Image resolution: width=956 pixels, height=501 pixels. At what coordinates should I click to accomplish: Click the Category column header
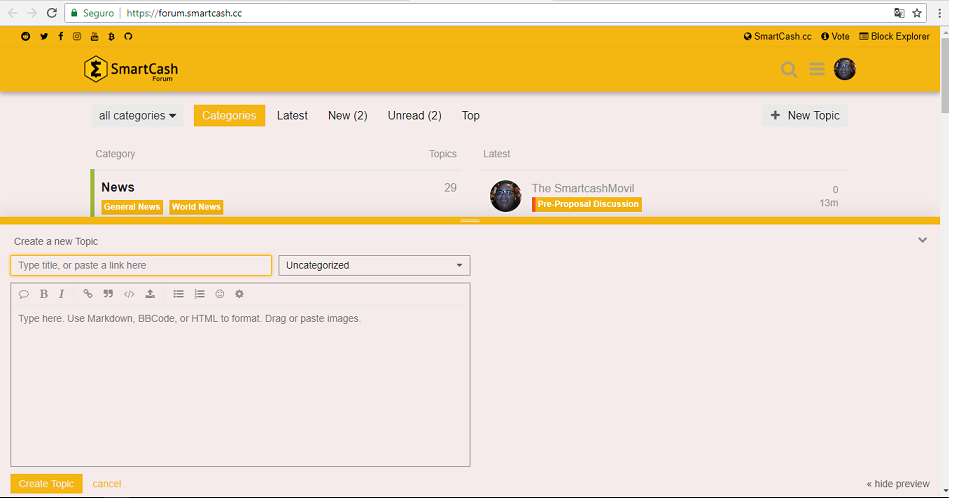(115, 154)
